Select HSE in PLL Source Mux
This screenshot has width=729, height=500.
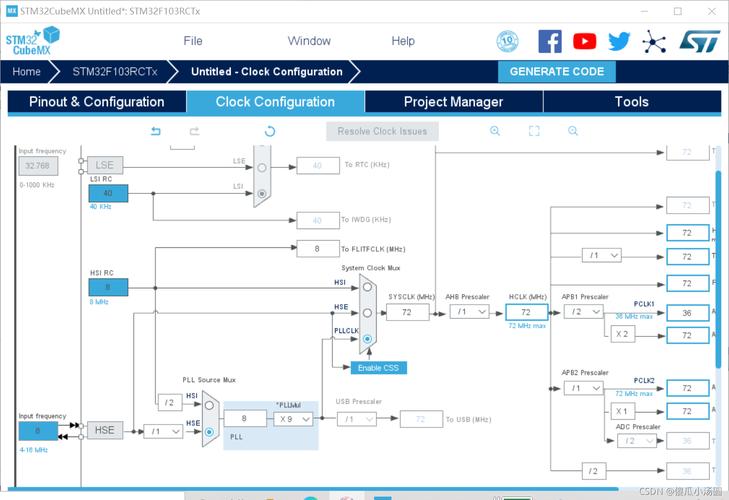point(209,432)
